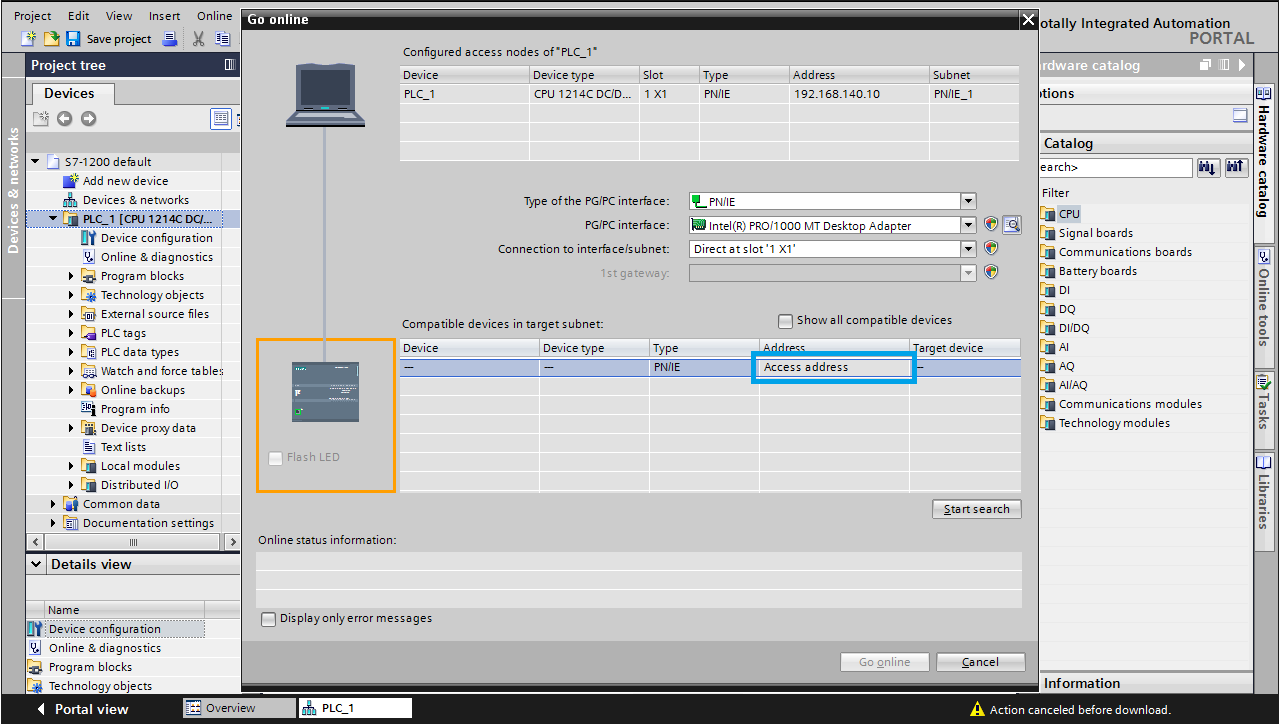Image resolution: width=1280 pixels, height=725 pixels.
Task: Toggle Show all compatible devices checkbox
Action: 785,321
